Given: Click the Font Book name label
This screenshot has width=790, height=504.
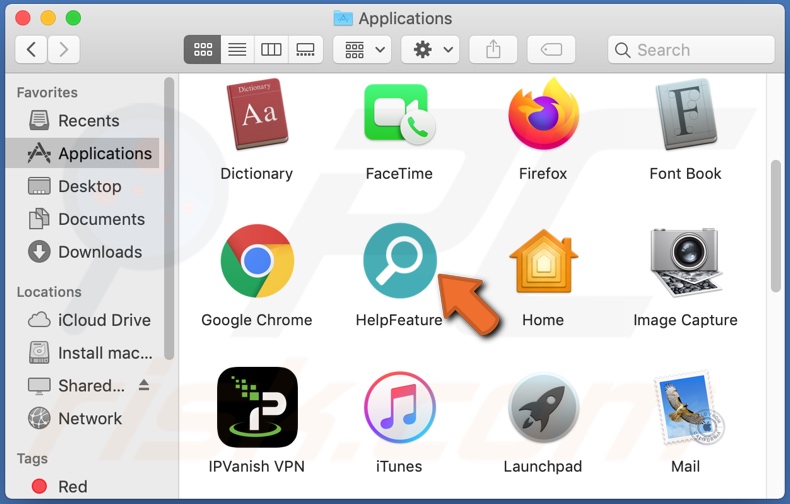Looking at the screenshot, I should point(685,173).
